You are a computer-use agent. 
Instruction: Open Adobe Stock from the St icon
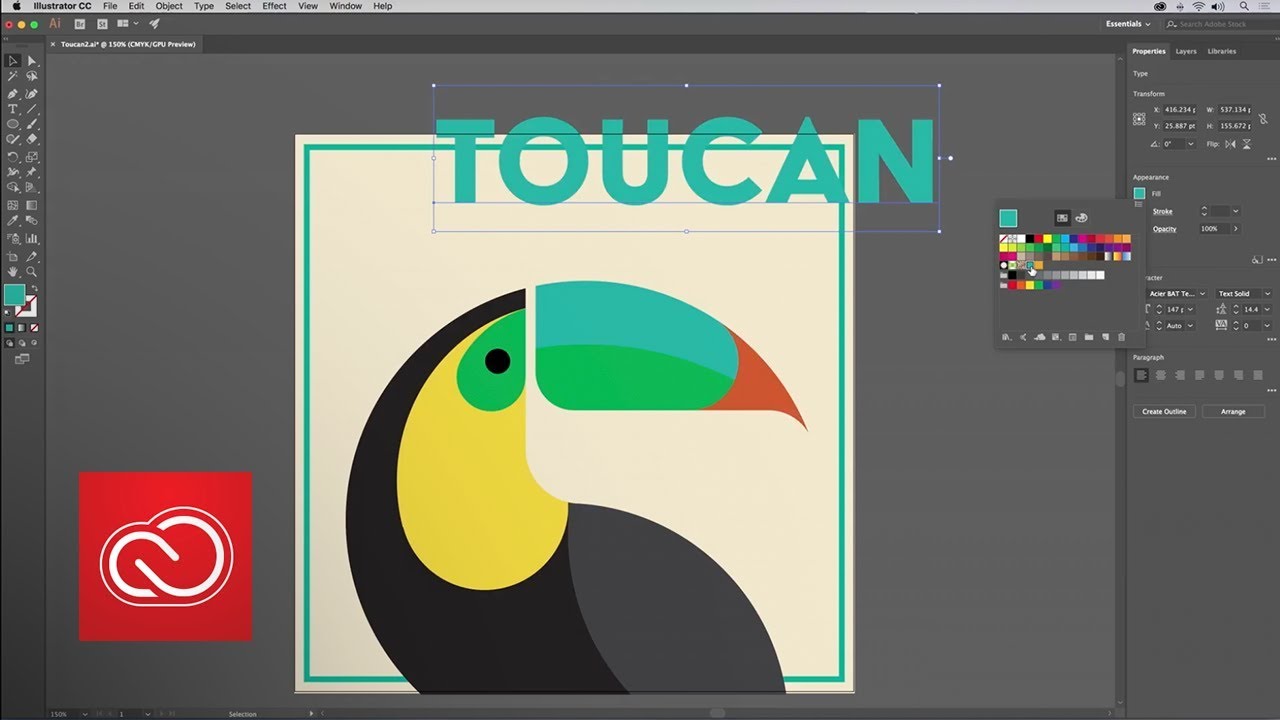tap(100, 23)
